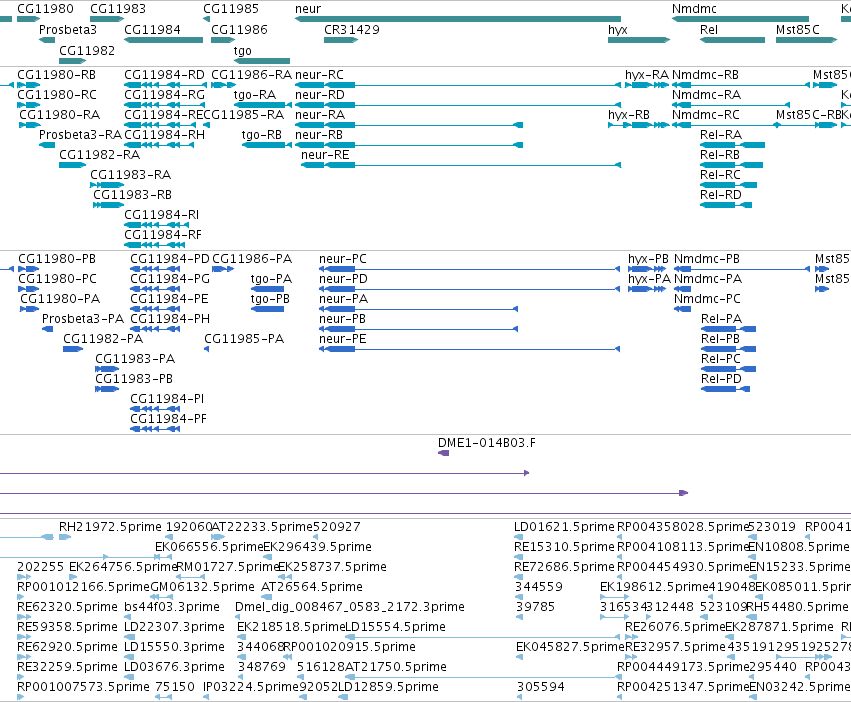
Task: Click the Rel-PD protein label
Action: [x=721, y=378]
